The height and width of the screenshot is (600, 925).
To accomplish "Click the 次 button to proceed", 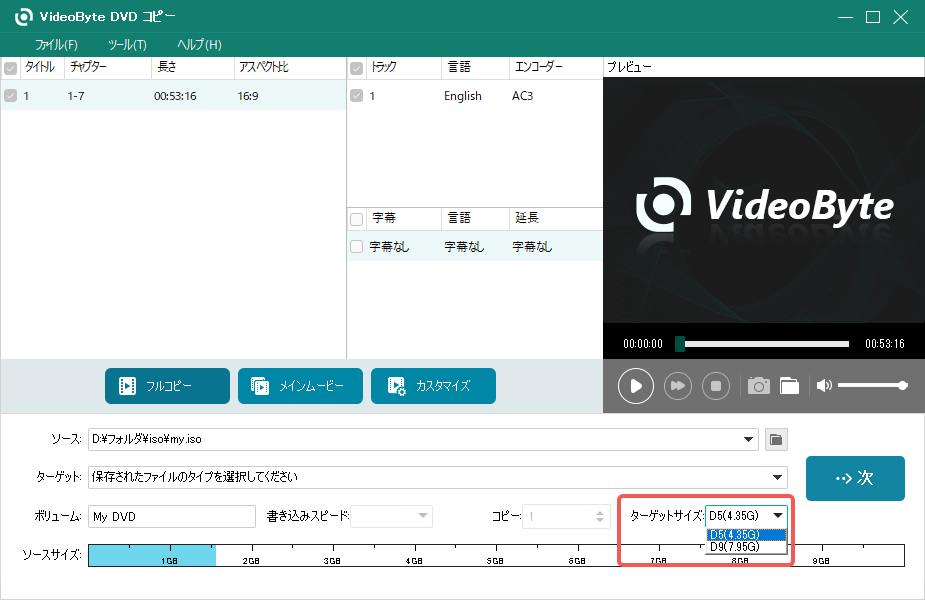I will tap(855, 478).
